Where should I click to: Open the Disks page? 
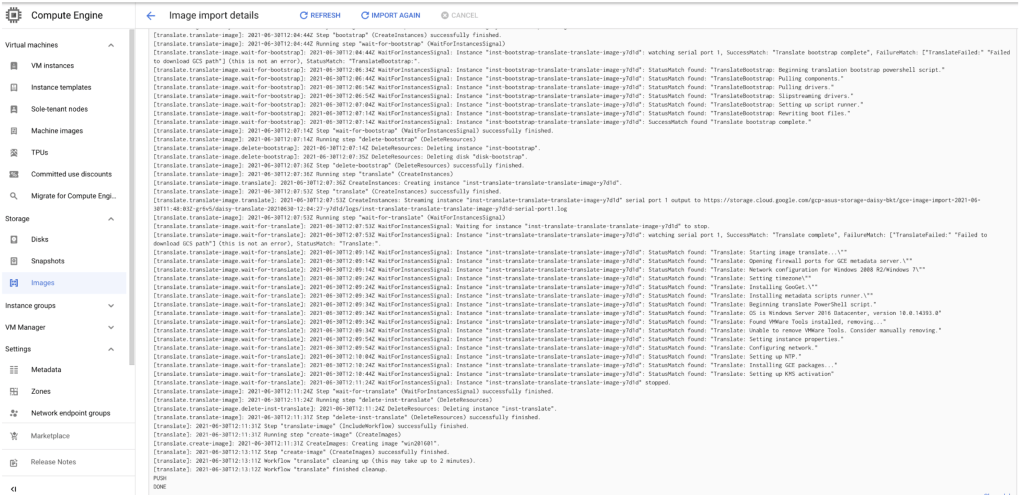point(40,239)
